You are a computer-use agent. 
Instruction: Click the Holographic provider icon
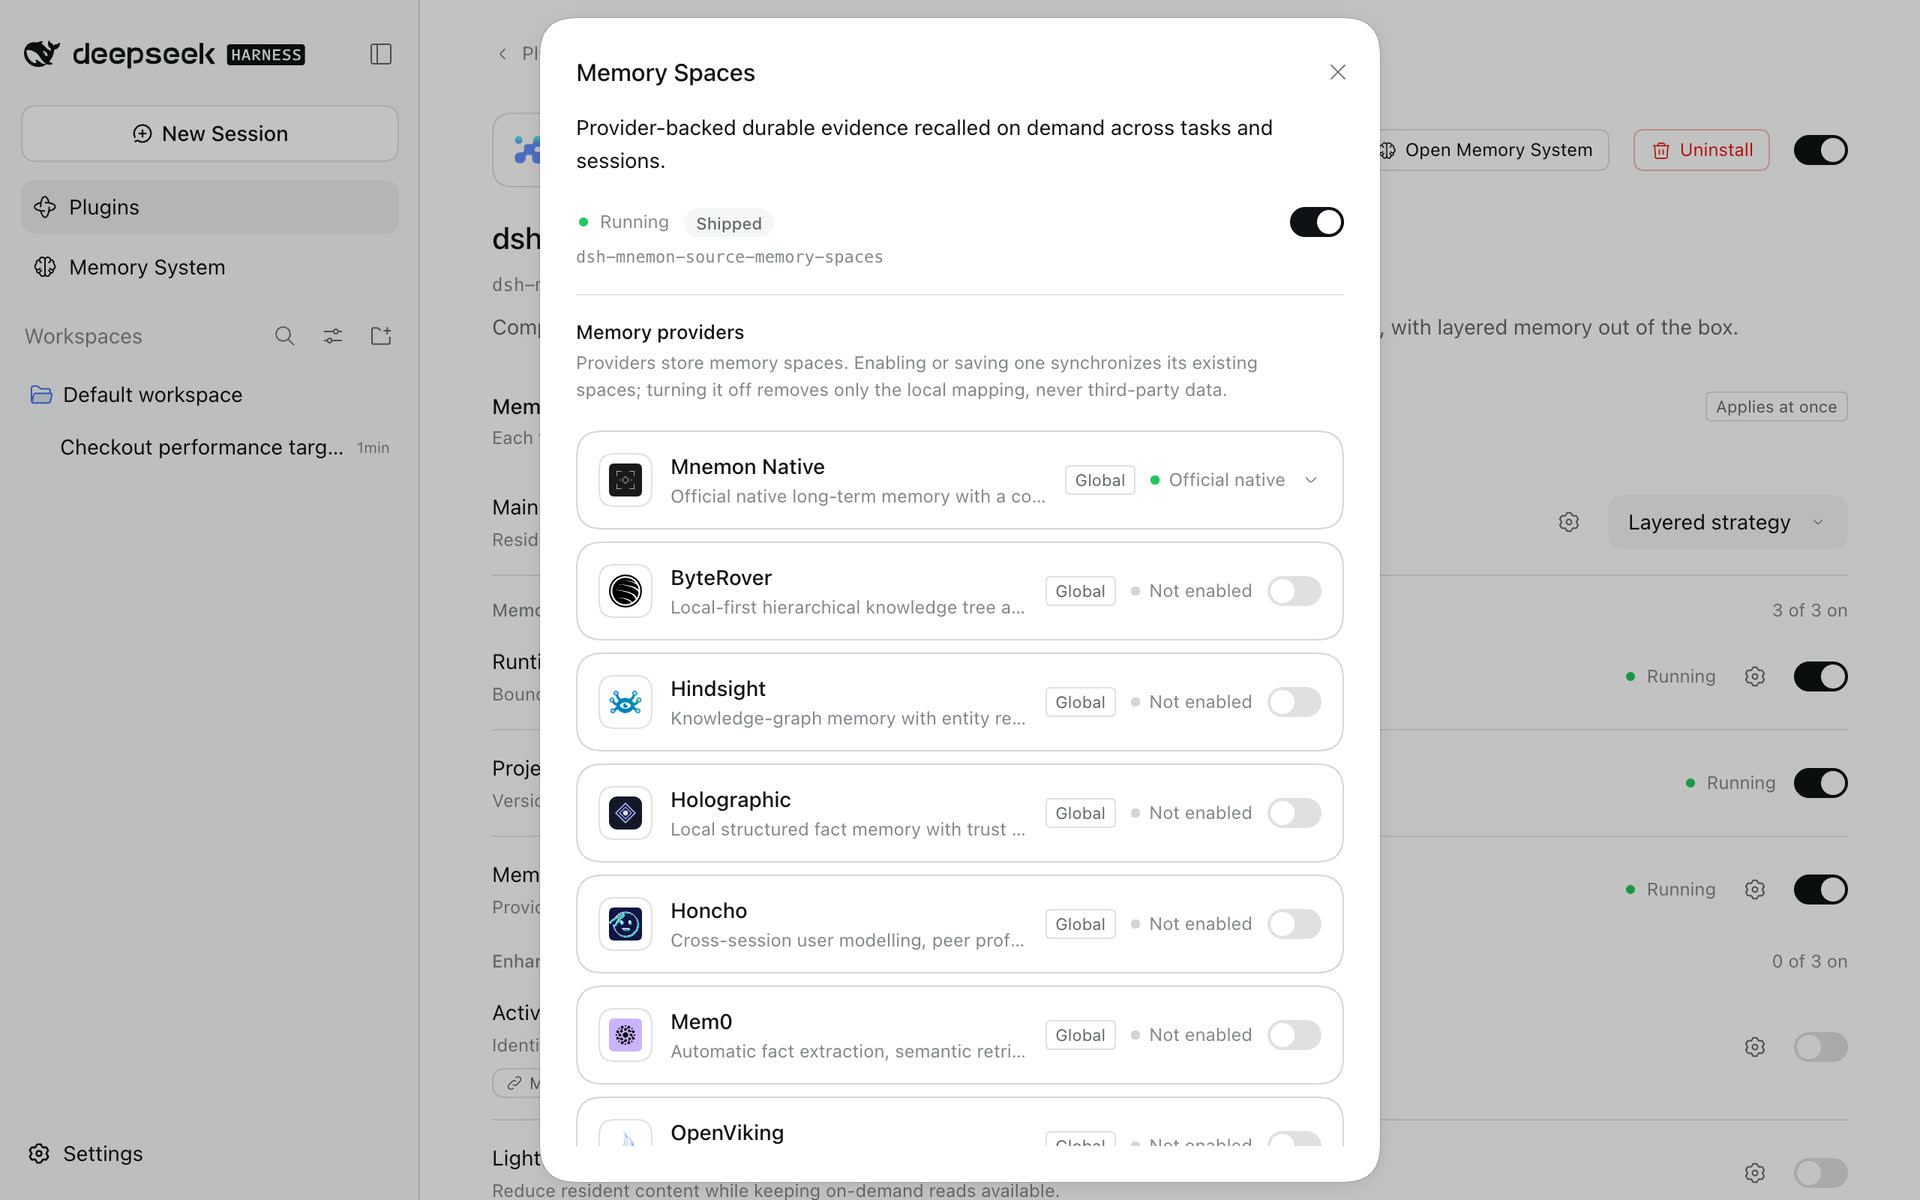pyautogui.click(x=626, y=813)
